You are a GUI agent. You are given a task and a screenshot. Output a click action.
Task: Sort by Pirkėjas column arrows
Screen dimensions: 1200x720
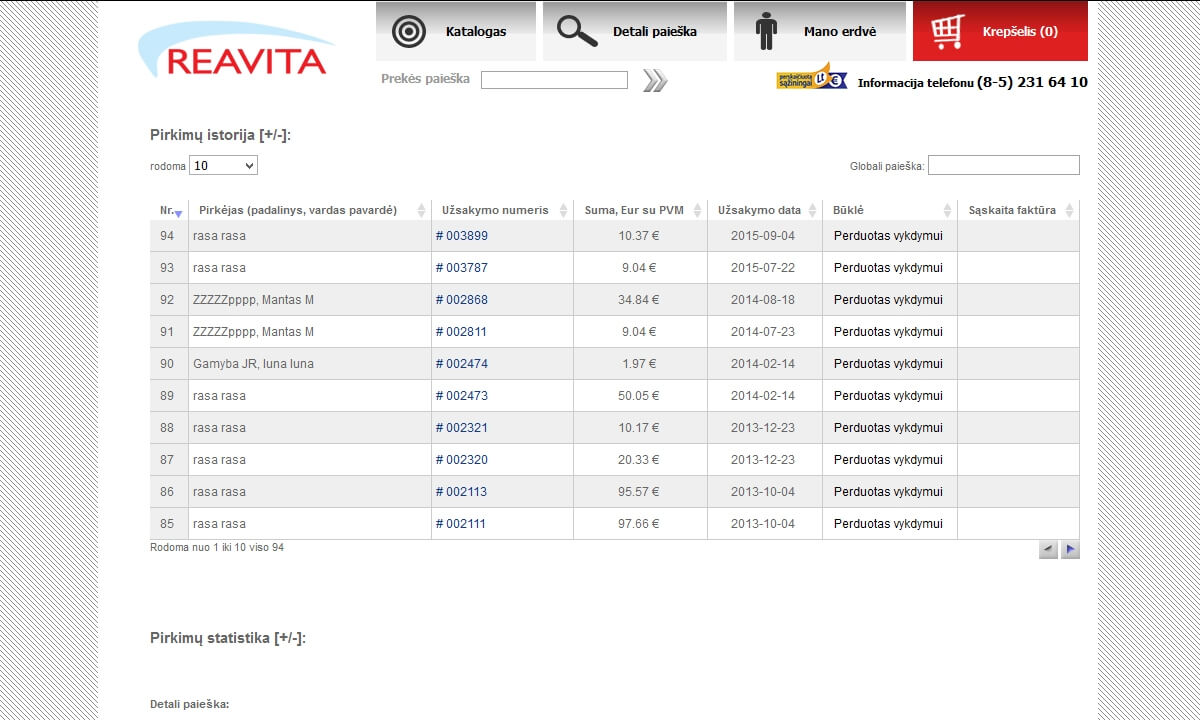(421, 211)
